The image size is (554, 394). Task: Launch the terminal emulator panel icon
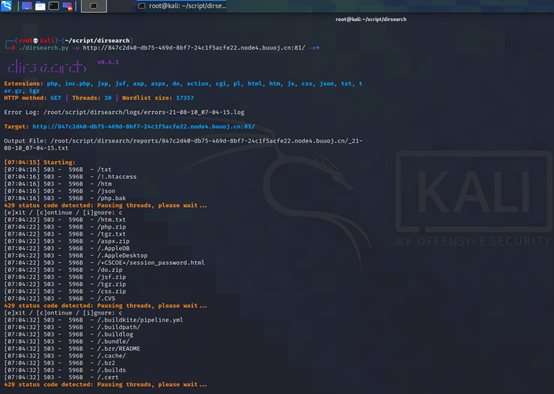pos(53,6)
